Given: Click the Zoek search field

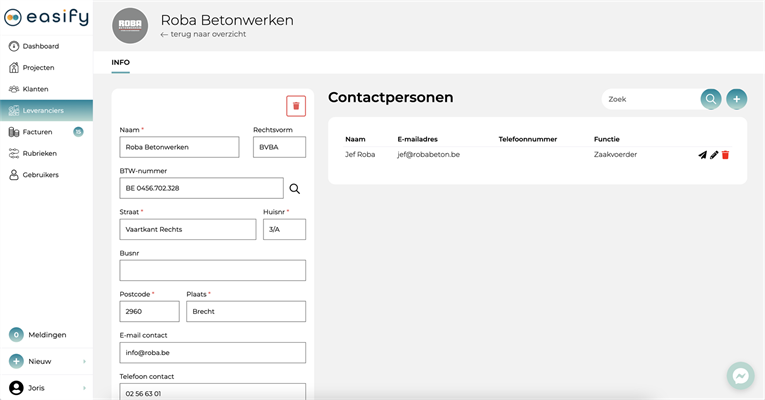Looking at the screenshot, I should click(x=650, y=99).
